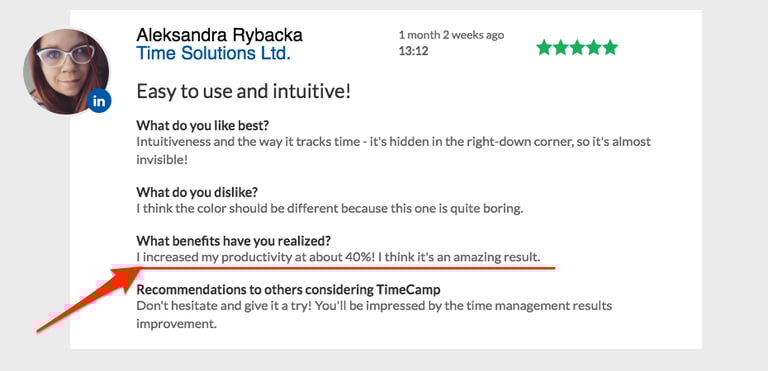Click the third green rating star
This screenshot has height=371, width=768.
point(577,48)
